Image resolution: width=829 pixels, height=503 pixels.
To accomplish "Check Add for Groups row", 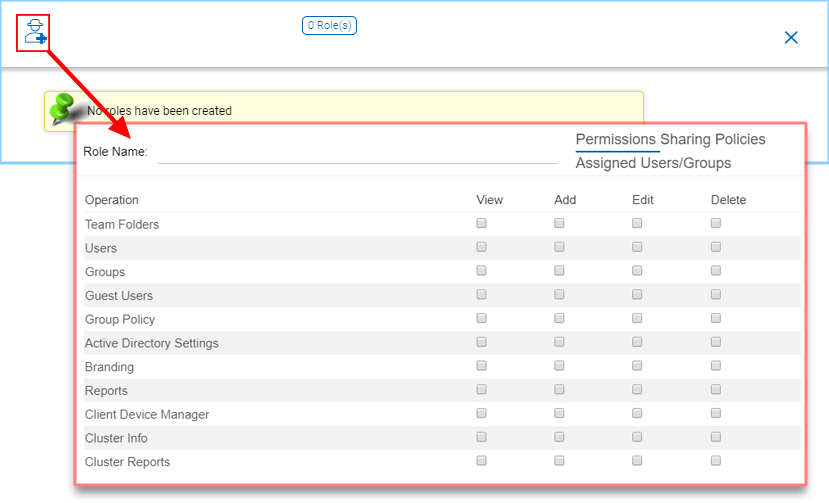I will [559, 271].
